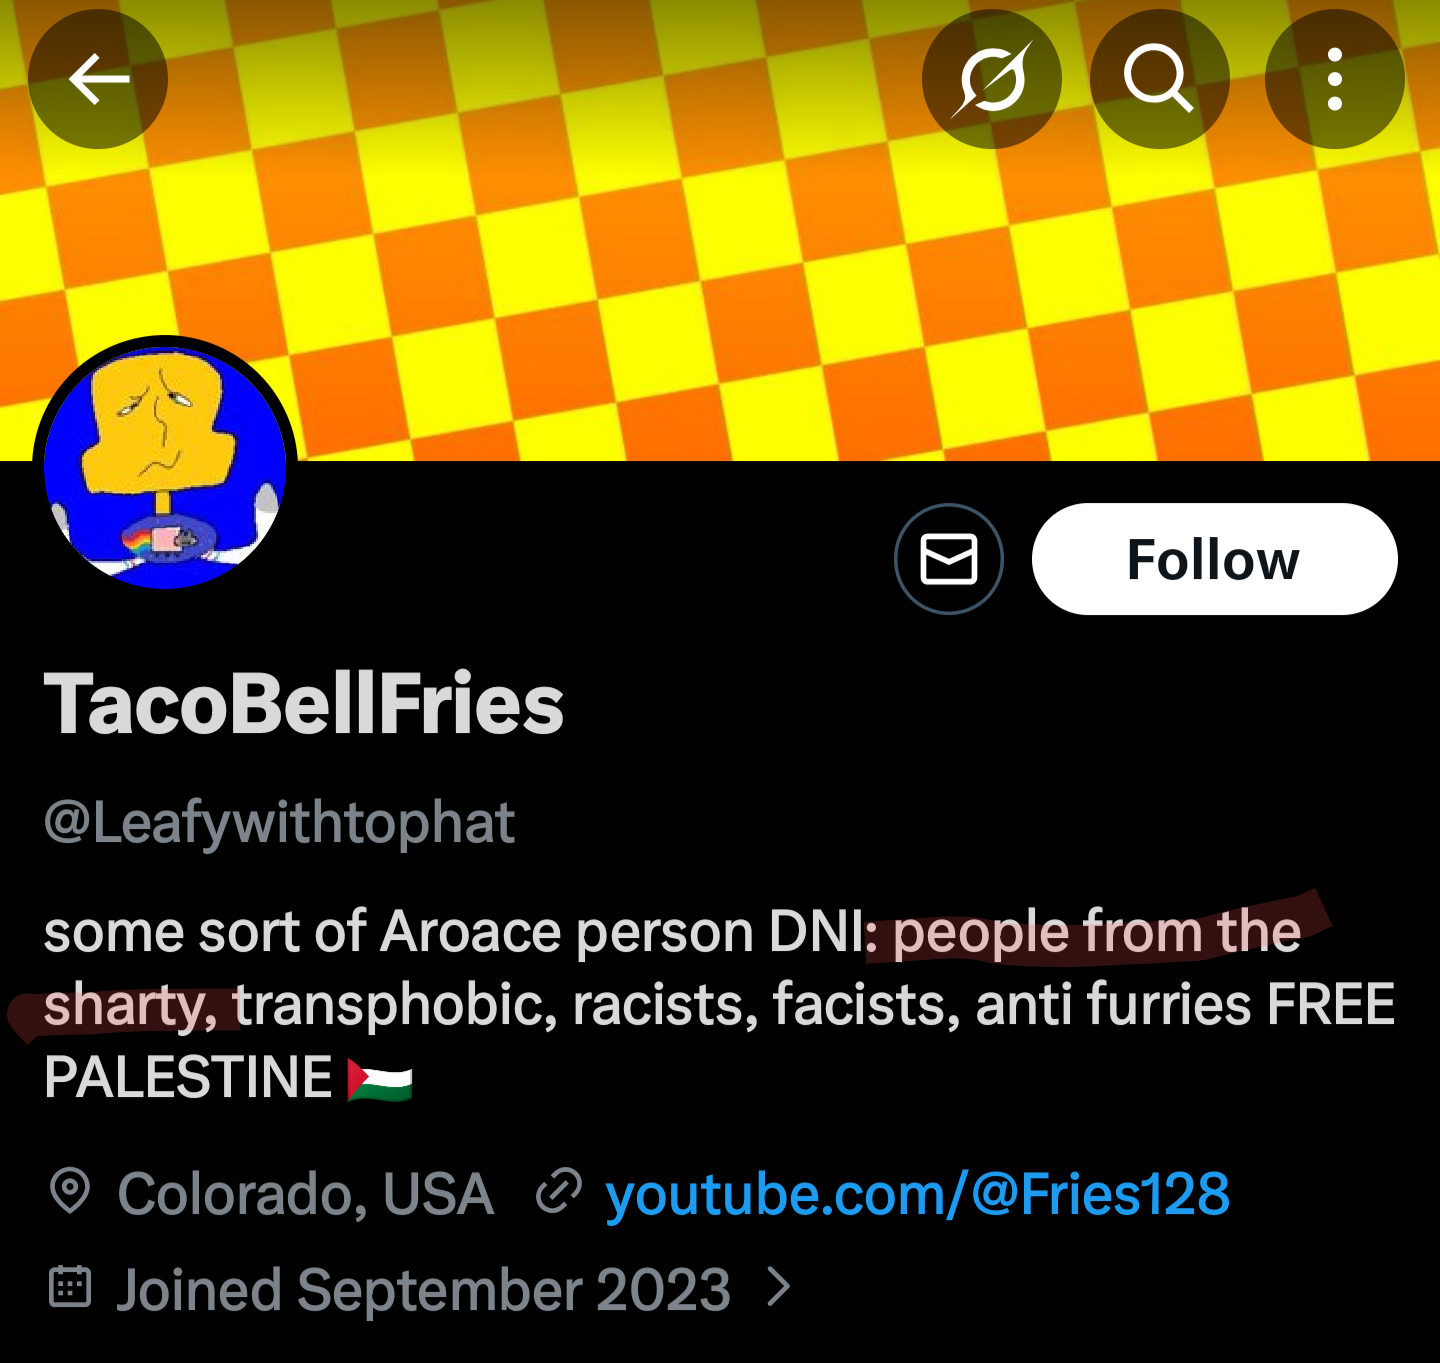This screenshot has height=1363, width=1440.
Task: Open the Joined September 2023 details
Action: 423,1289
